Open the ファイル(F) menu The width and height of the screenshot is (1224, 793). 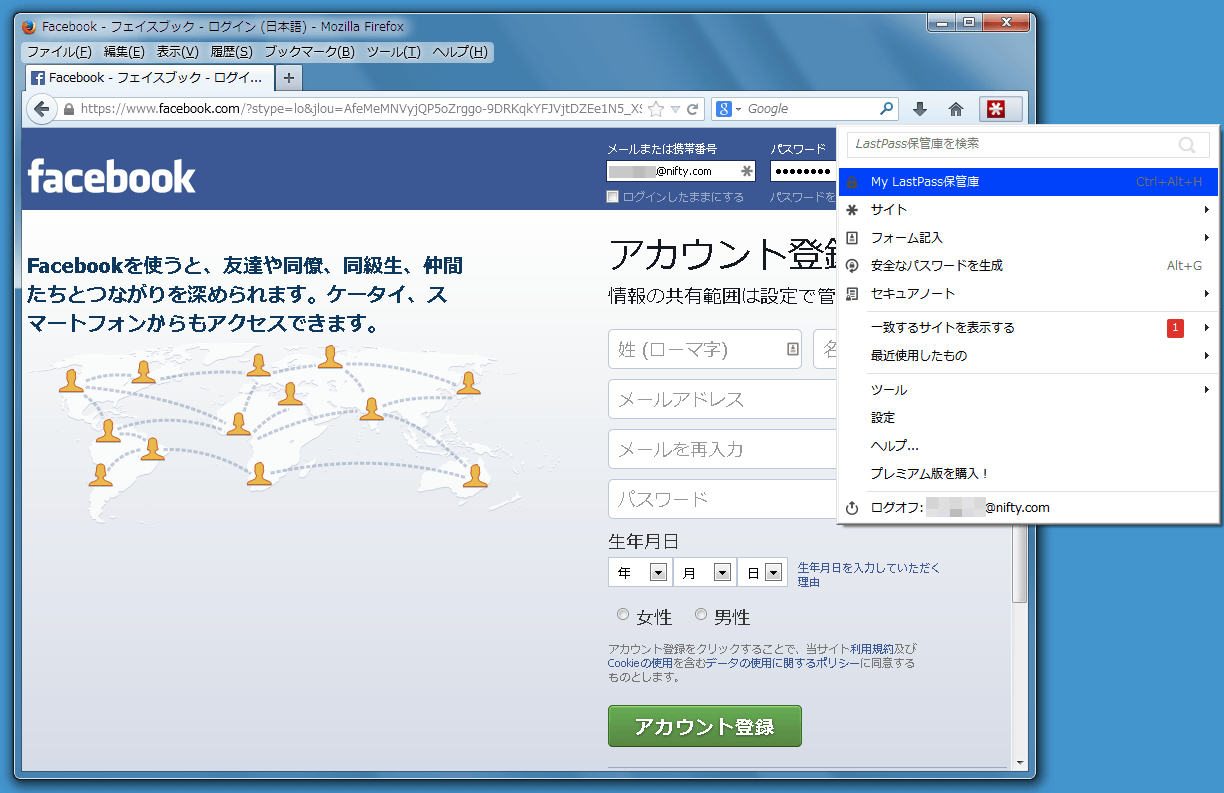pyautogui.click(x=59, y=52)
